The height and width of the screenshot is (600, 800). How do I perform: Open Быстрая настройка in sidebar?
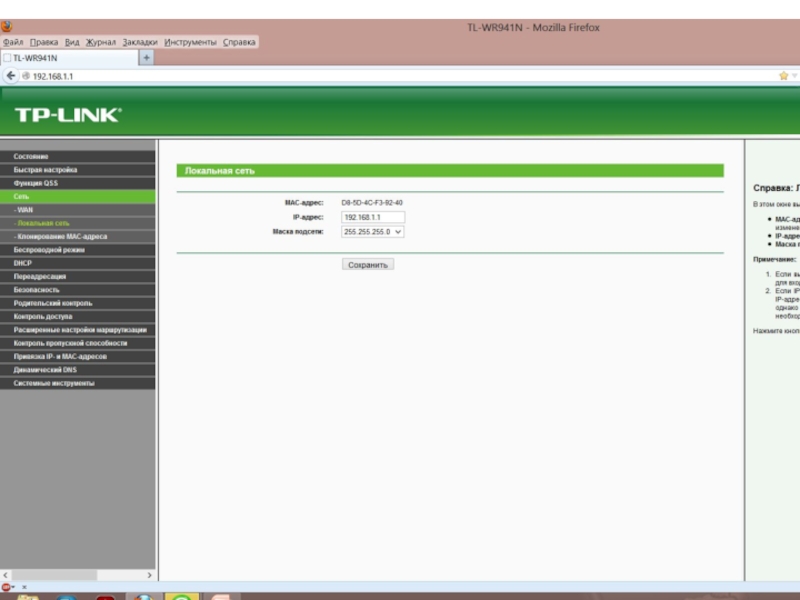[78, 169]
